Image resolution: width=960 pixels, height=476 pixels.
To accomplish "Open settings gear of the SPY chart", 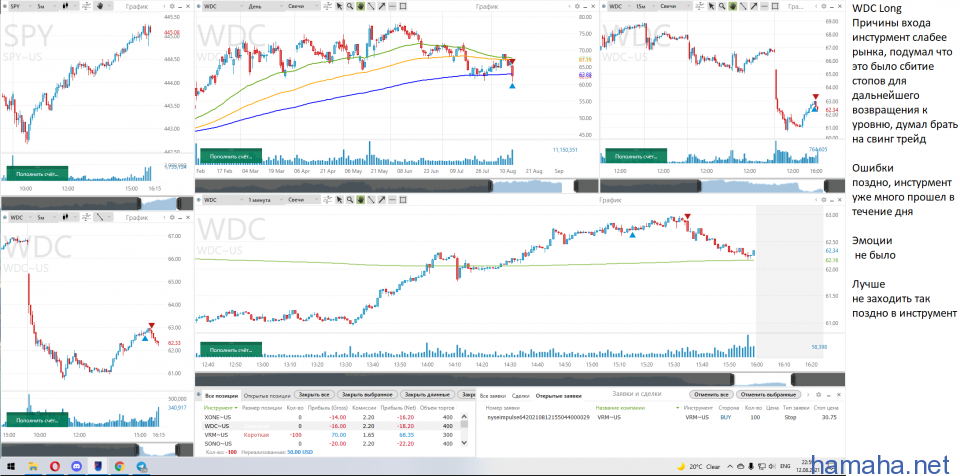I will (172, 6).
